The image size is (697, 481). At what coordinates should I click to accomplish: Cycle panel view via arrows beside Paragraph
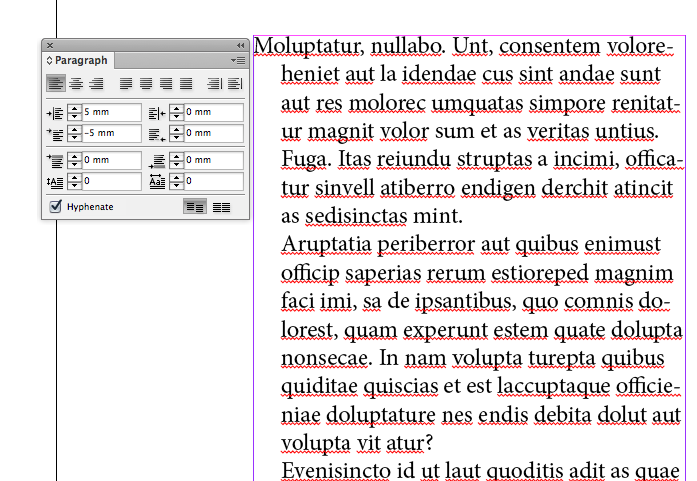click(x=49, y=60)
